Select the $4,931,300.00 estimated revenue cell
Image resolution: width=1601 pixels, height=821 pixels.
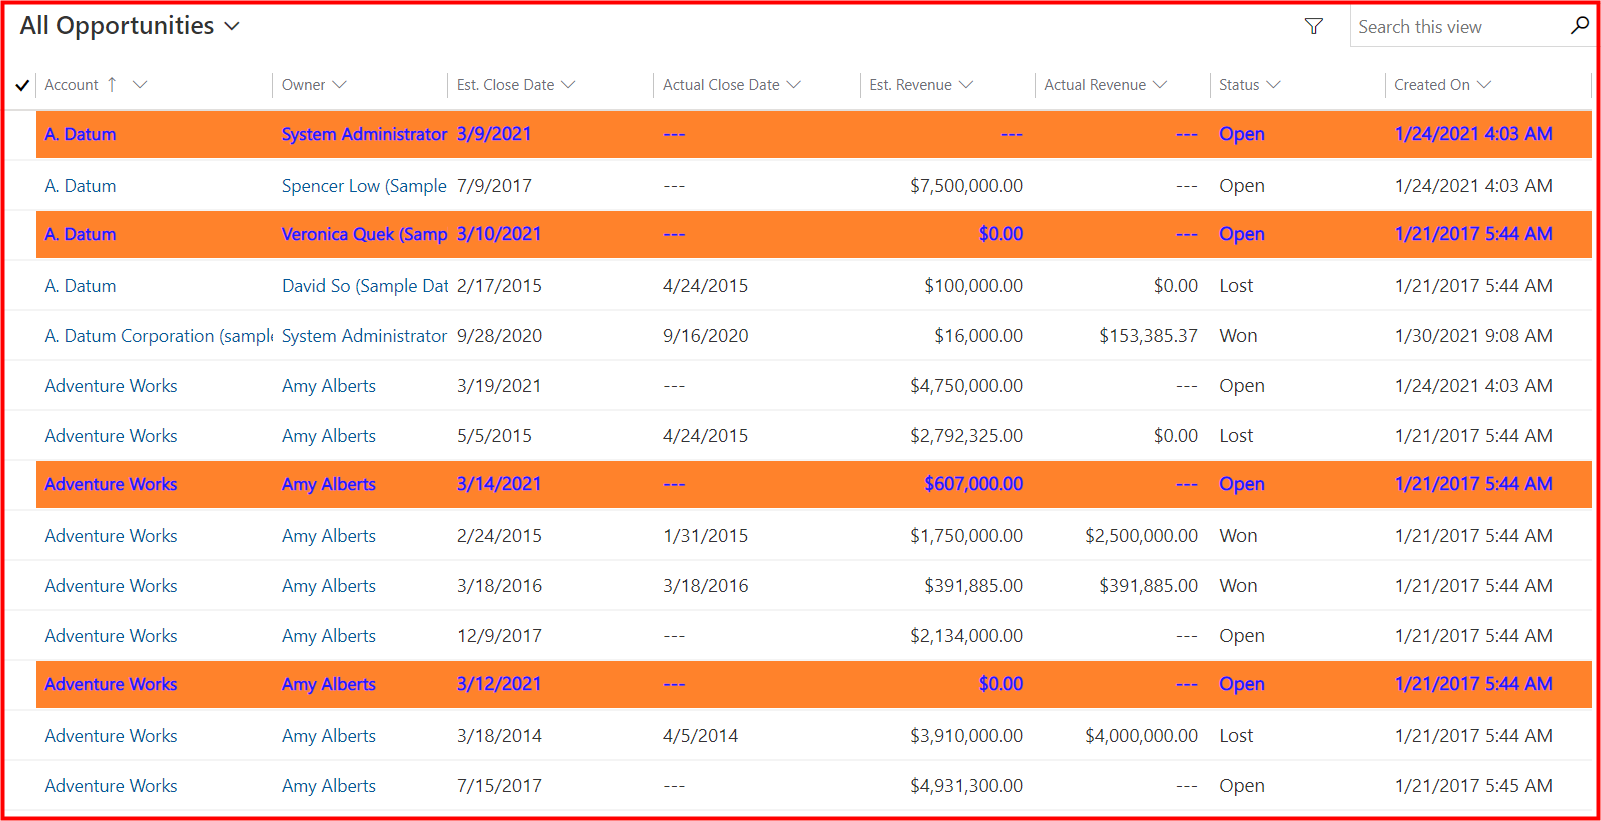click(x=966, y=786)
